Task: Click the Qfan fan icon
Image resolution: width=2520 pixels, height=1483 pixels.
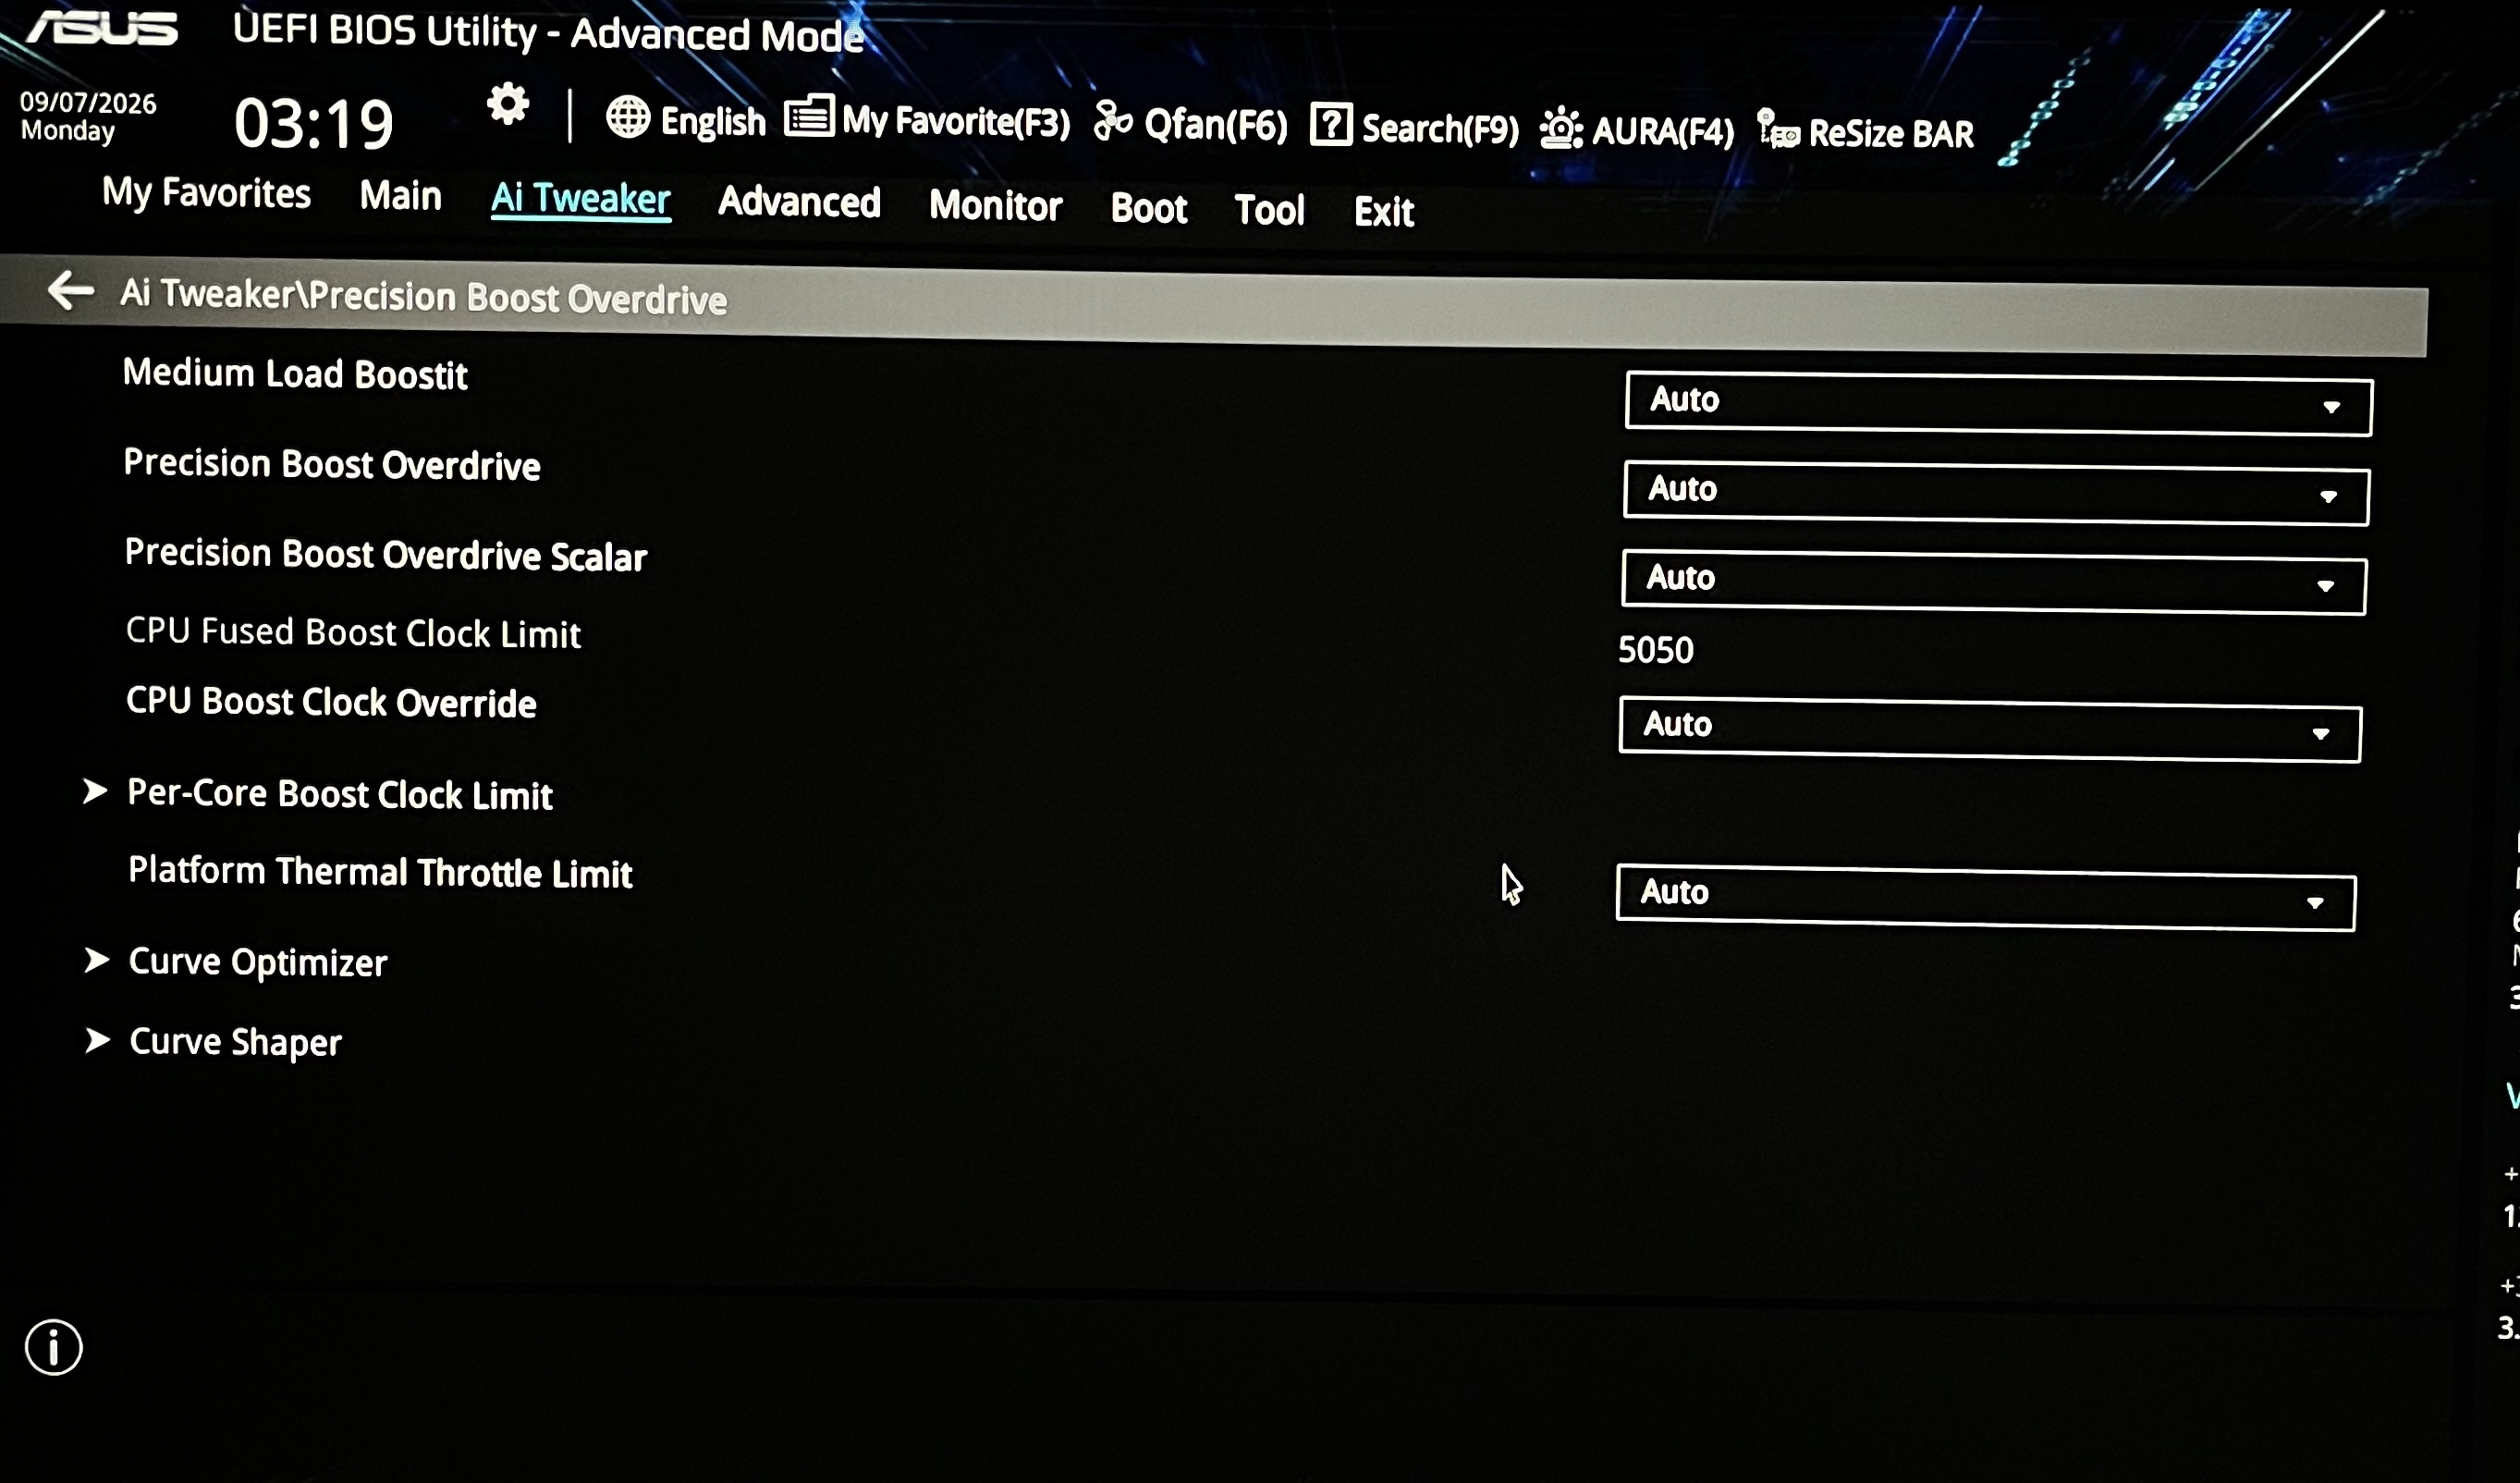Action: tap(1113, 121)
